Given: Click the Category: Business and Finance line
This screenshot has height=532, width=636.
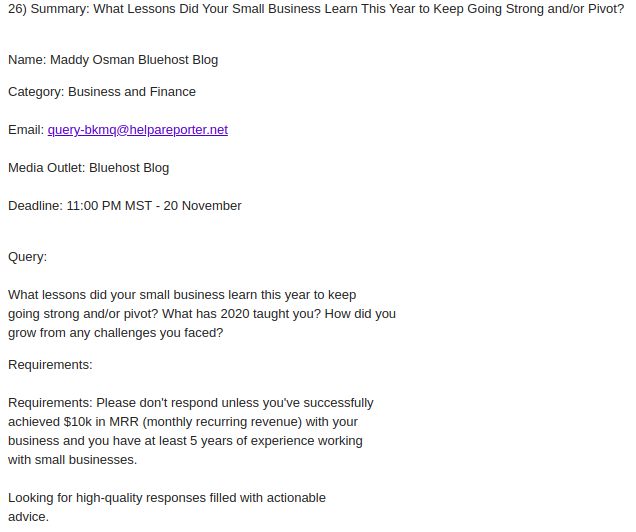Looking at the screenshot, I should tap(102, 92).
